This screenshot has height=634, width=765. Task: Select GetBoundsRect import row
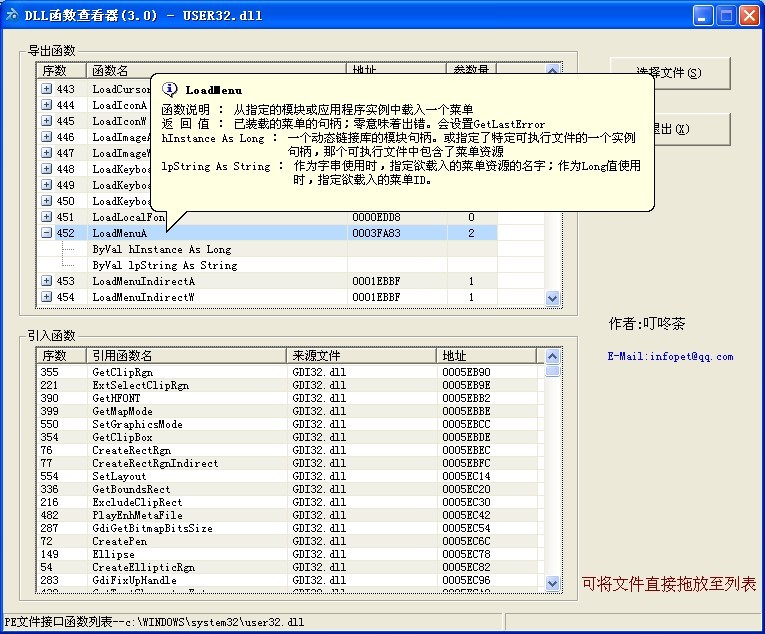[x=289, y=489]
